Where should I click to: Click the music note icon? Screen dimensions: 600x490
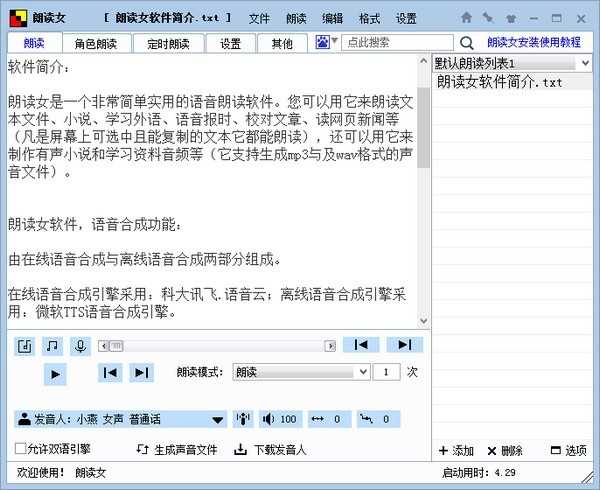pos(53,345)
